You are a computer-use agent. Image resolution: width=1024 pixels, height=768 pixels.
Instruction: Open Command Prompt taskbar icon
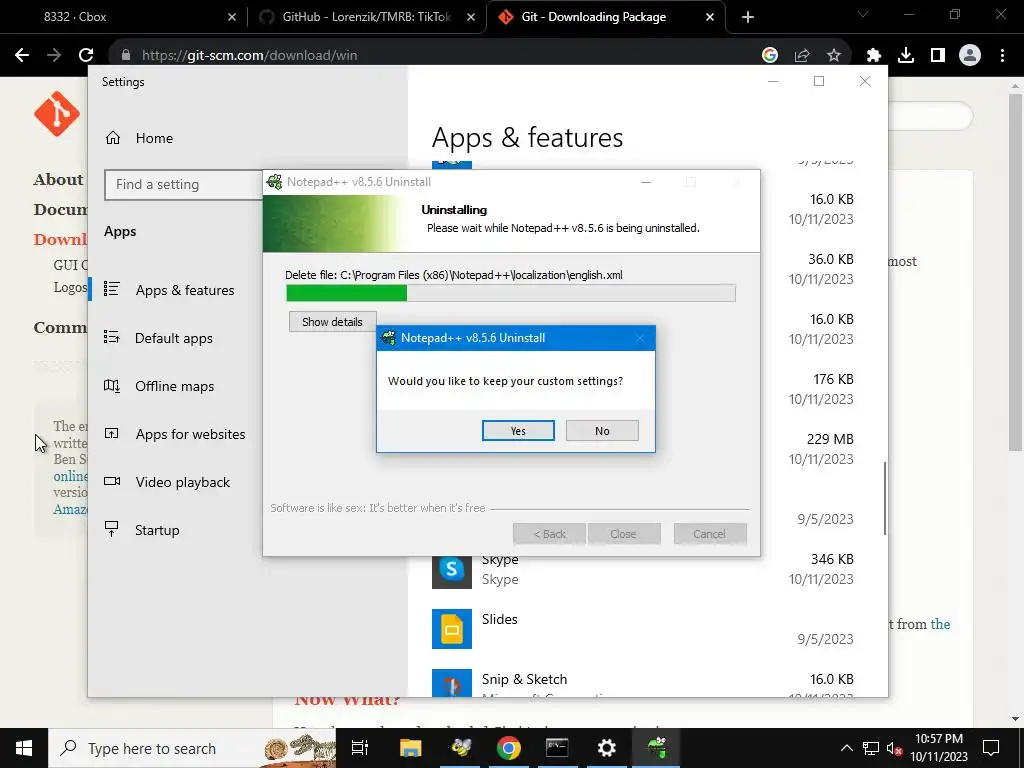557,748
